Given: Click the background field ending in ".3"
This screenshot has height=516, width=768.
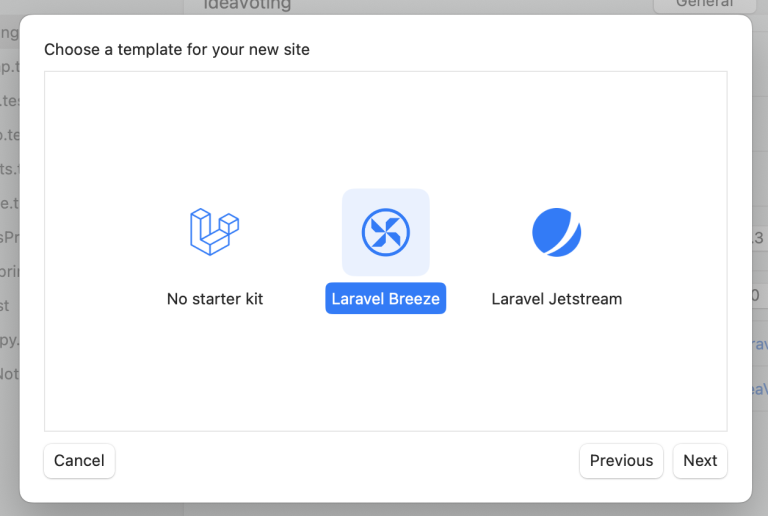Looking at the screenshot, I should click(757, 238).
